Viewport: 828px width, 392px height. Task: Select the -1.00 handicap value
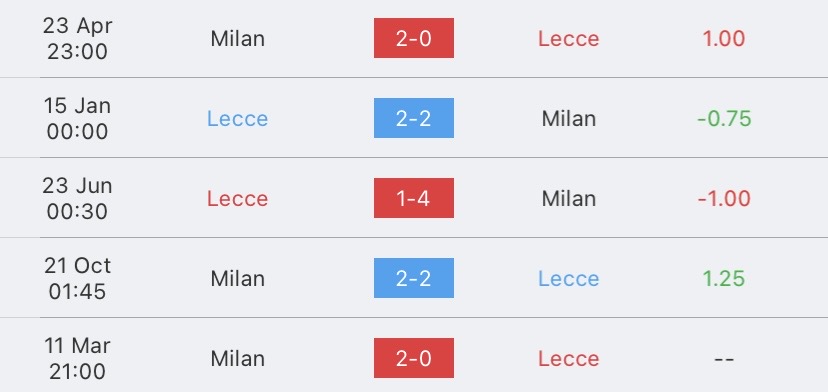pos(723,199)
